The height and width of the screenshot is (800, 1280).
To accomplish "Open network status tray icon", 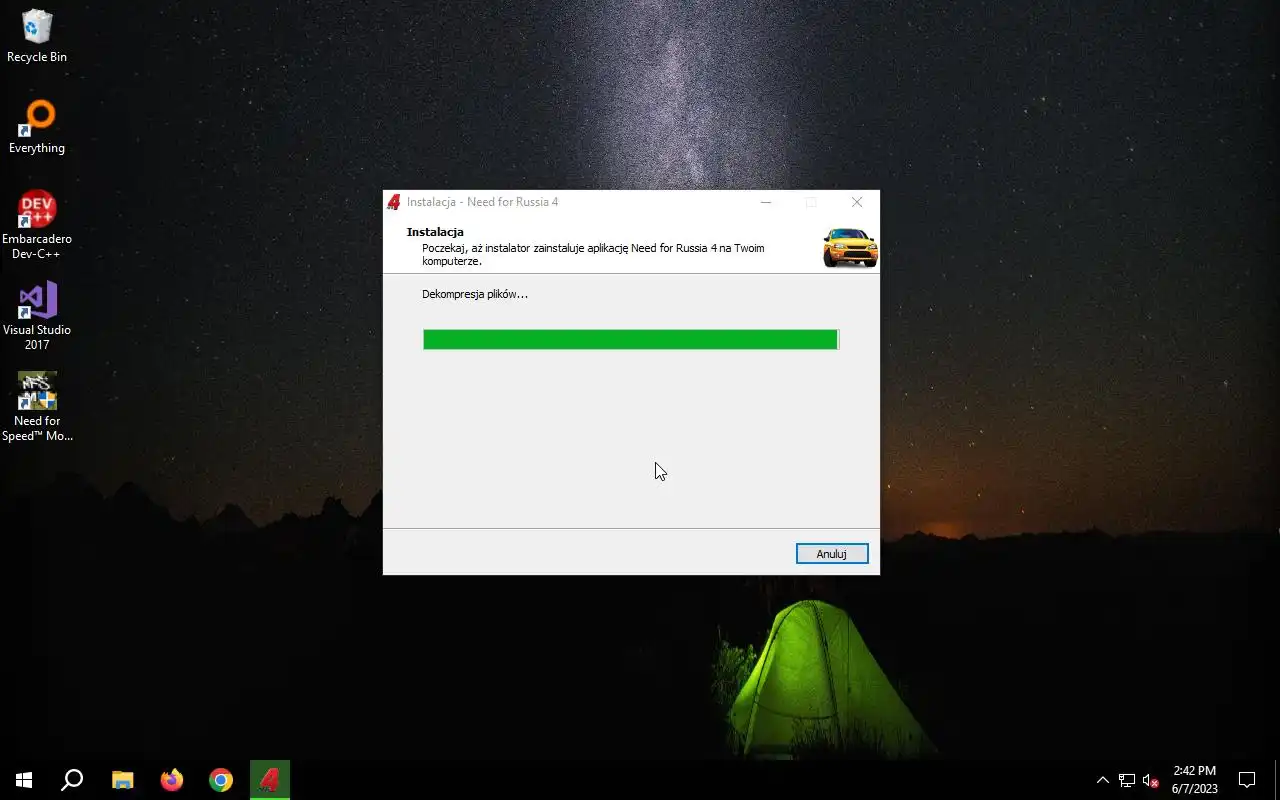I will coord(1127,780).
